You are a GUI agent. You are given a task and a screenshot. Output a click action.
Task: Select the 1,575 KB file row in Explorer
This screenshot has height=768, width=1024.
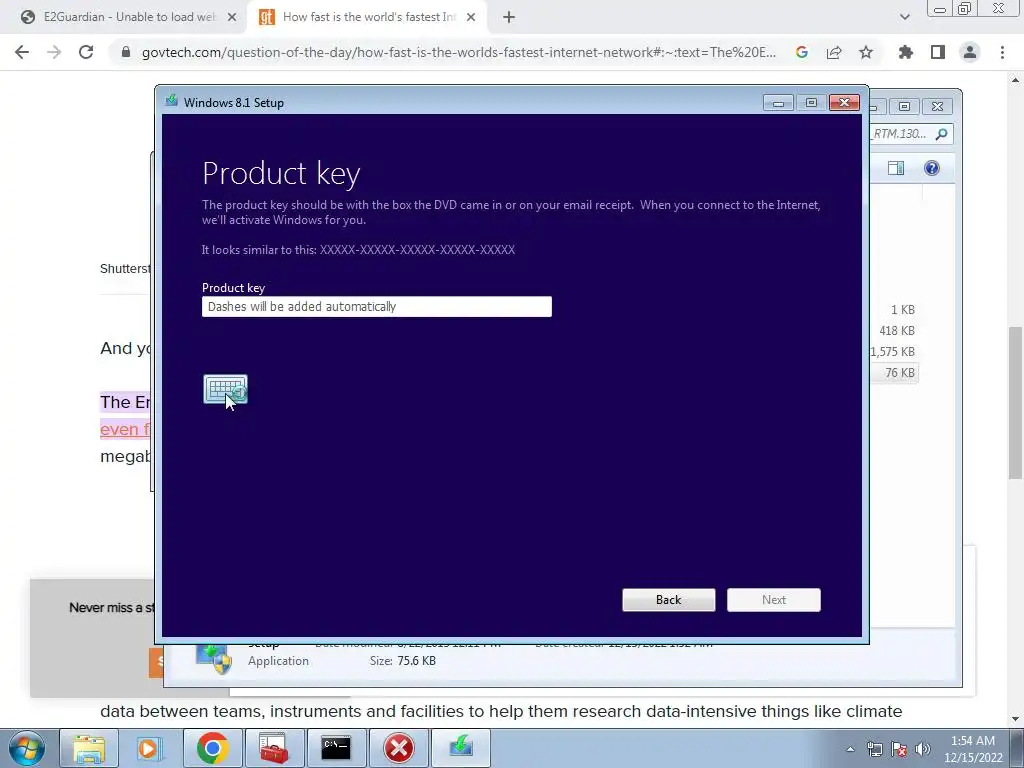click(x=893, y=351)
